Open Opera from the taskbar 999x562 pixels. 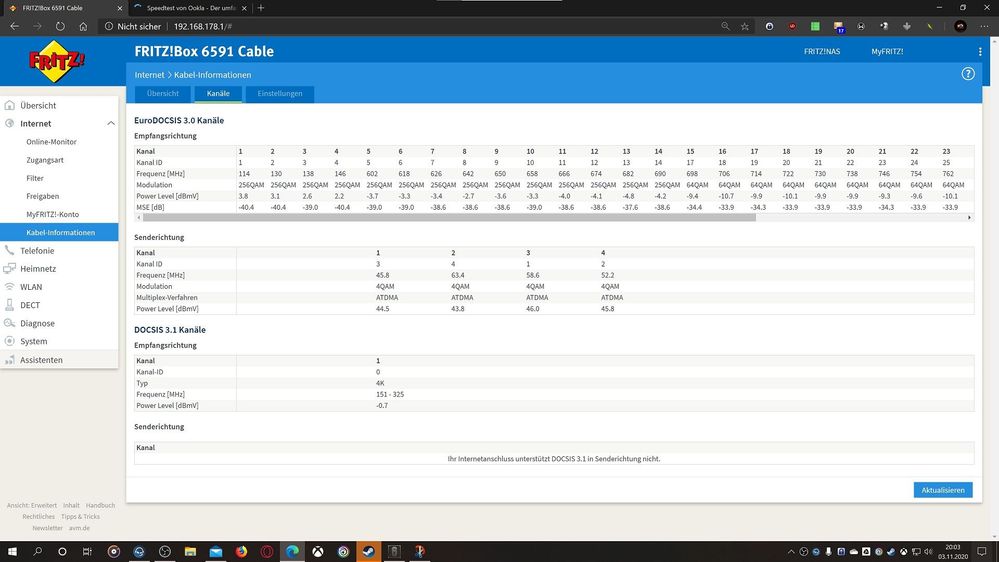[x=267, y=551]
